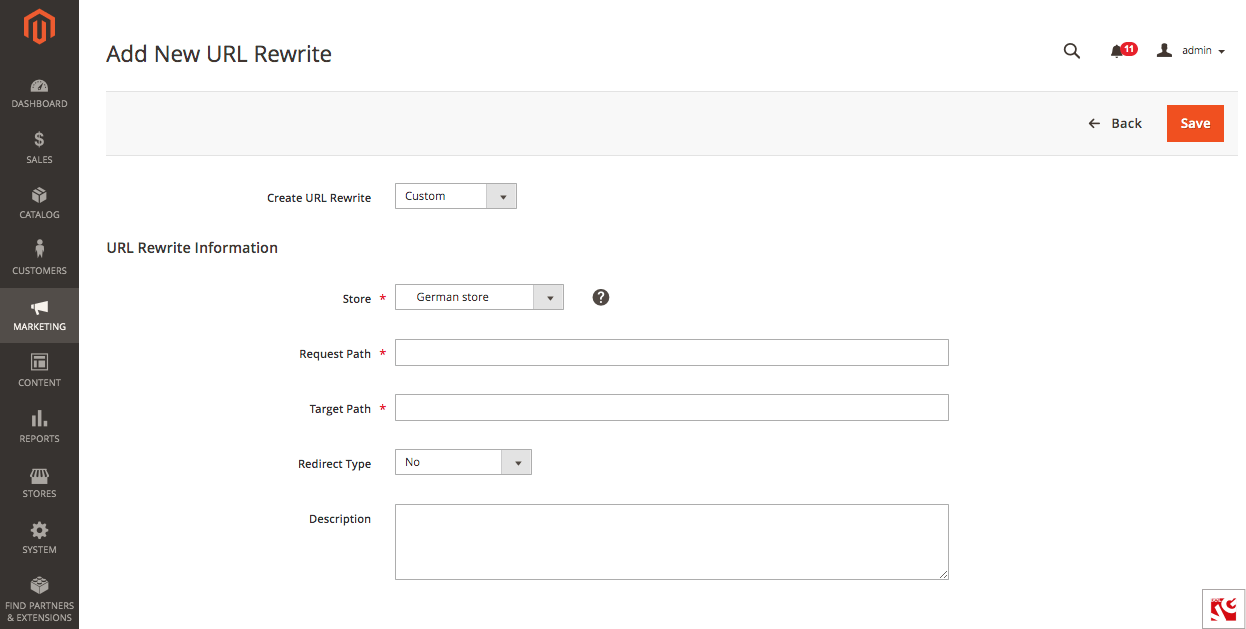
Task: Click the URL Rewrite Information heading
Action: coord(192,248)
